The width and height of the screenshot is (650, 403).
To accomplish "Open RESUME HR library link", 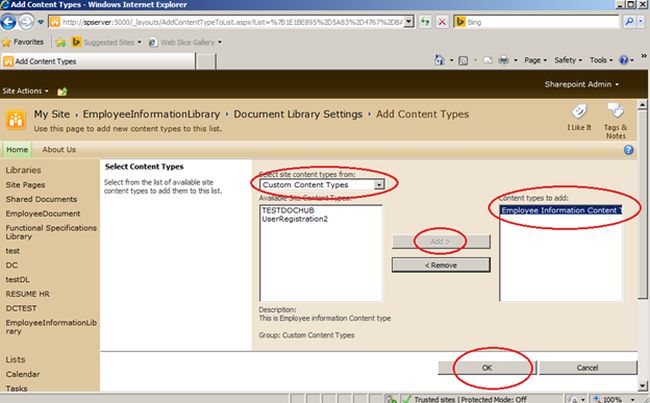I will [27, 294].
